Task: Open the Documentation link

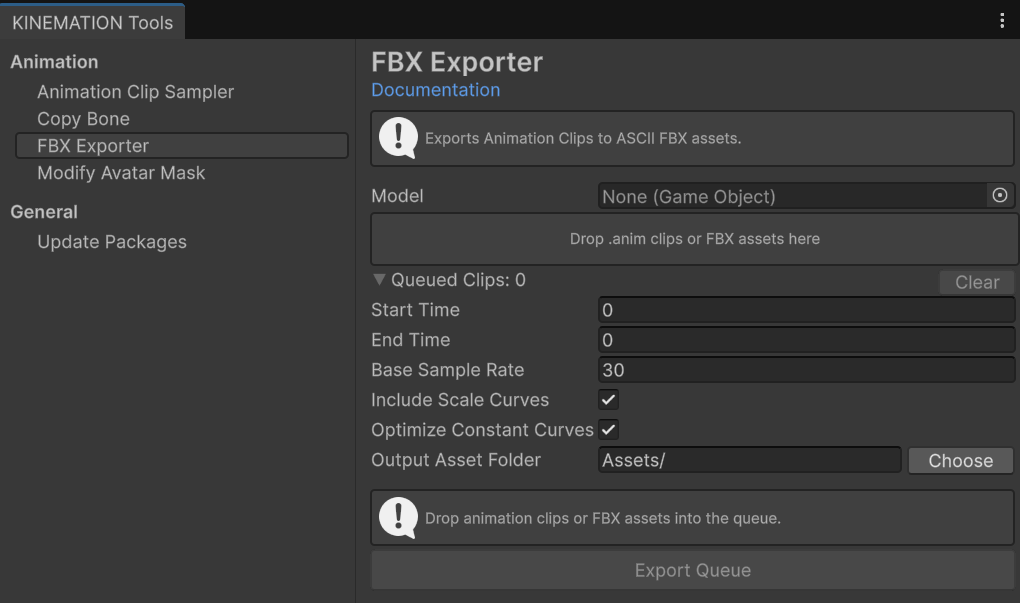Action: [436, 90]
